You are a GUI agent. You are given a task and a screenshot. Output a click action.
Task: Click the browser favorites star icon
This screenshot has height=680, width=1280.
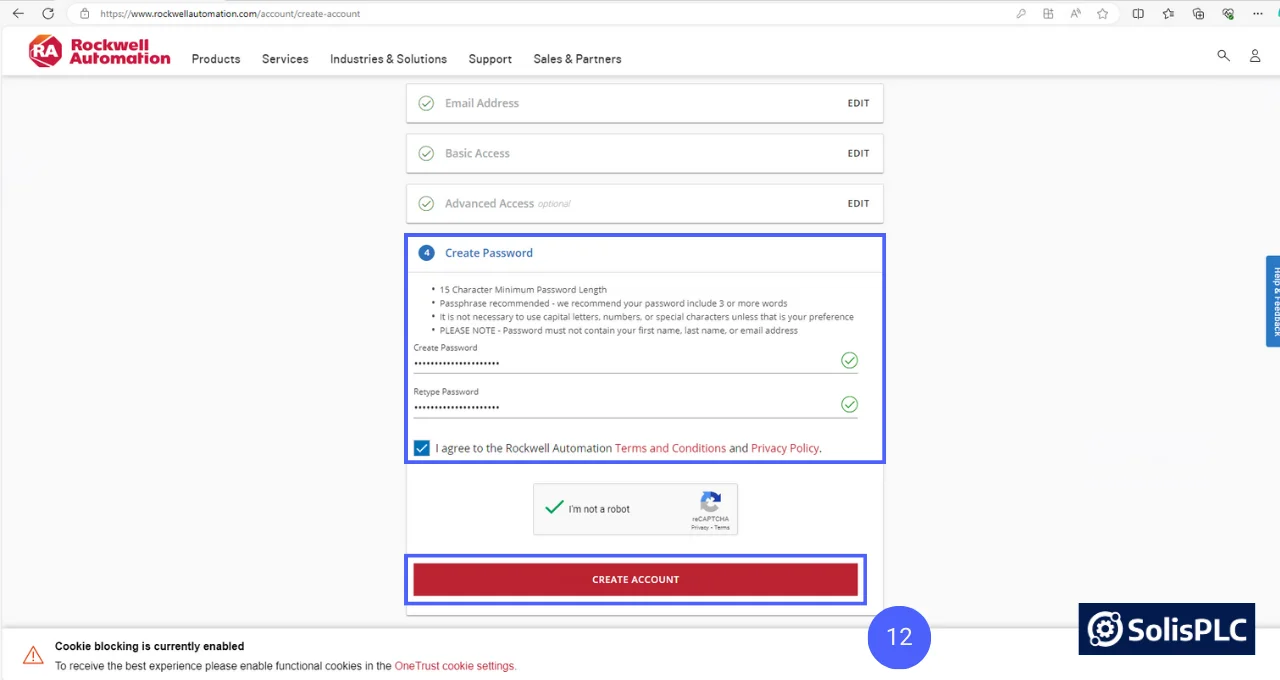pos(1101,13)
